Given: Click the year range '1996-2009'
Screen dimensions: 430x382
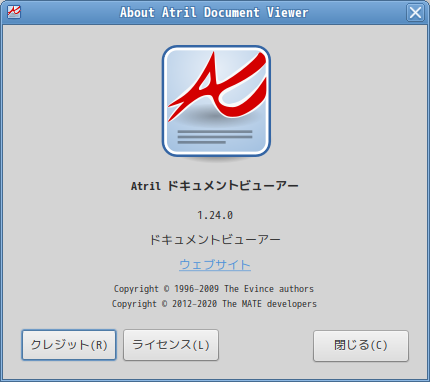Looking at the screenshot, I should pos(197,289).
